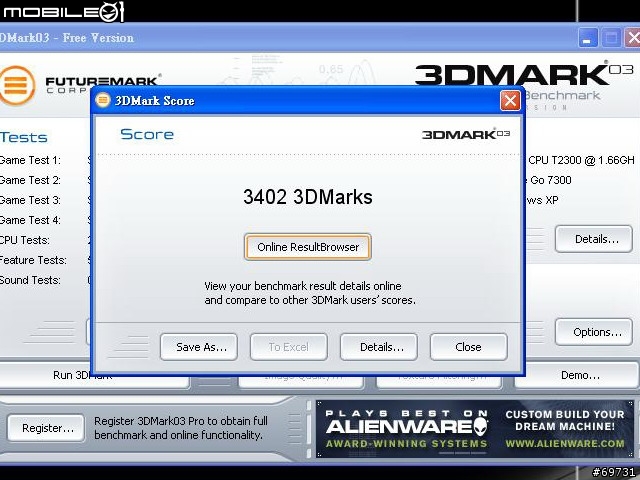
Task: Click the Game Test 1 label
Action: [x=30, y=160]
